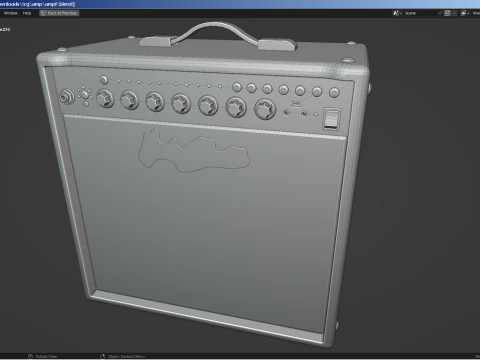Open the scene browse dropdown icon
Screen dimensions: 480x360
tap(397, 13)
